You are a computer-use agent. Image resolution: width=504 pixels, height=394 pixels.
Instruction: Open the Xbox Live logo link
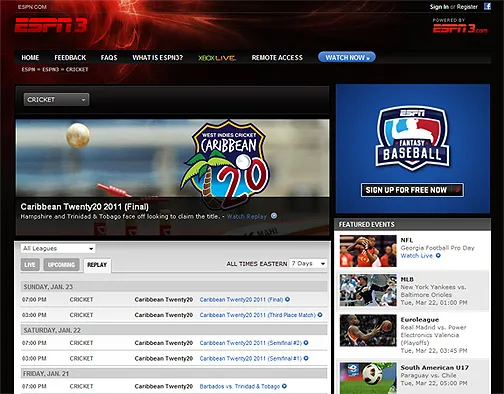(x=217, y=58)
